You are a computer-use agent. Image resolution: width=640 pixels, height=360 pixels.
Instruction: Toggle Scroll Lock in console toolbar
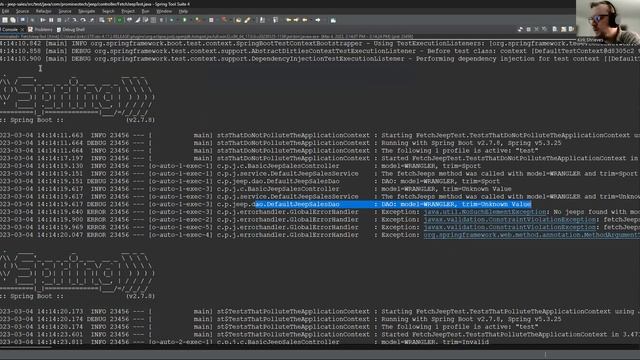tap(563, 29)
